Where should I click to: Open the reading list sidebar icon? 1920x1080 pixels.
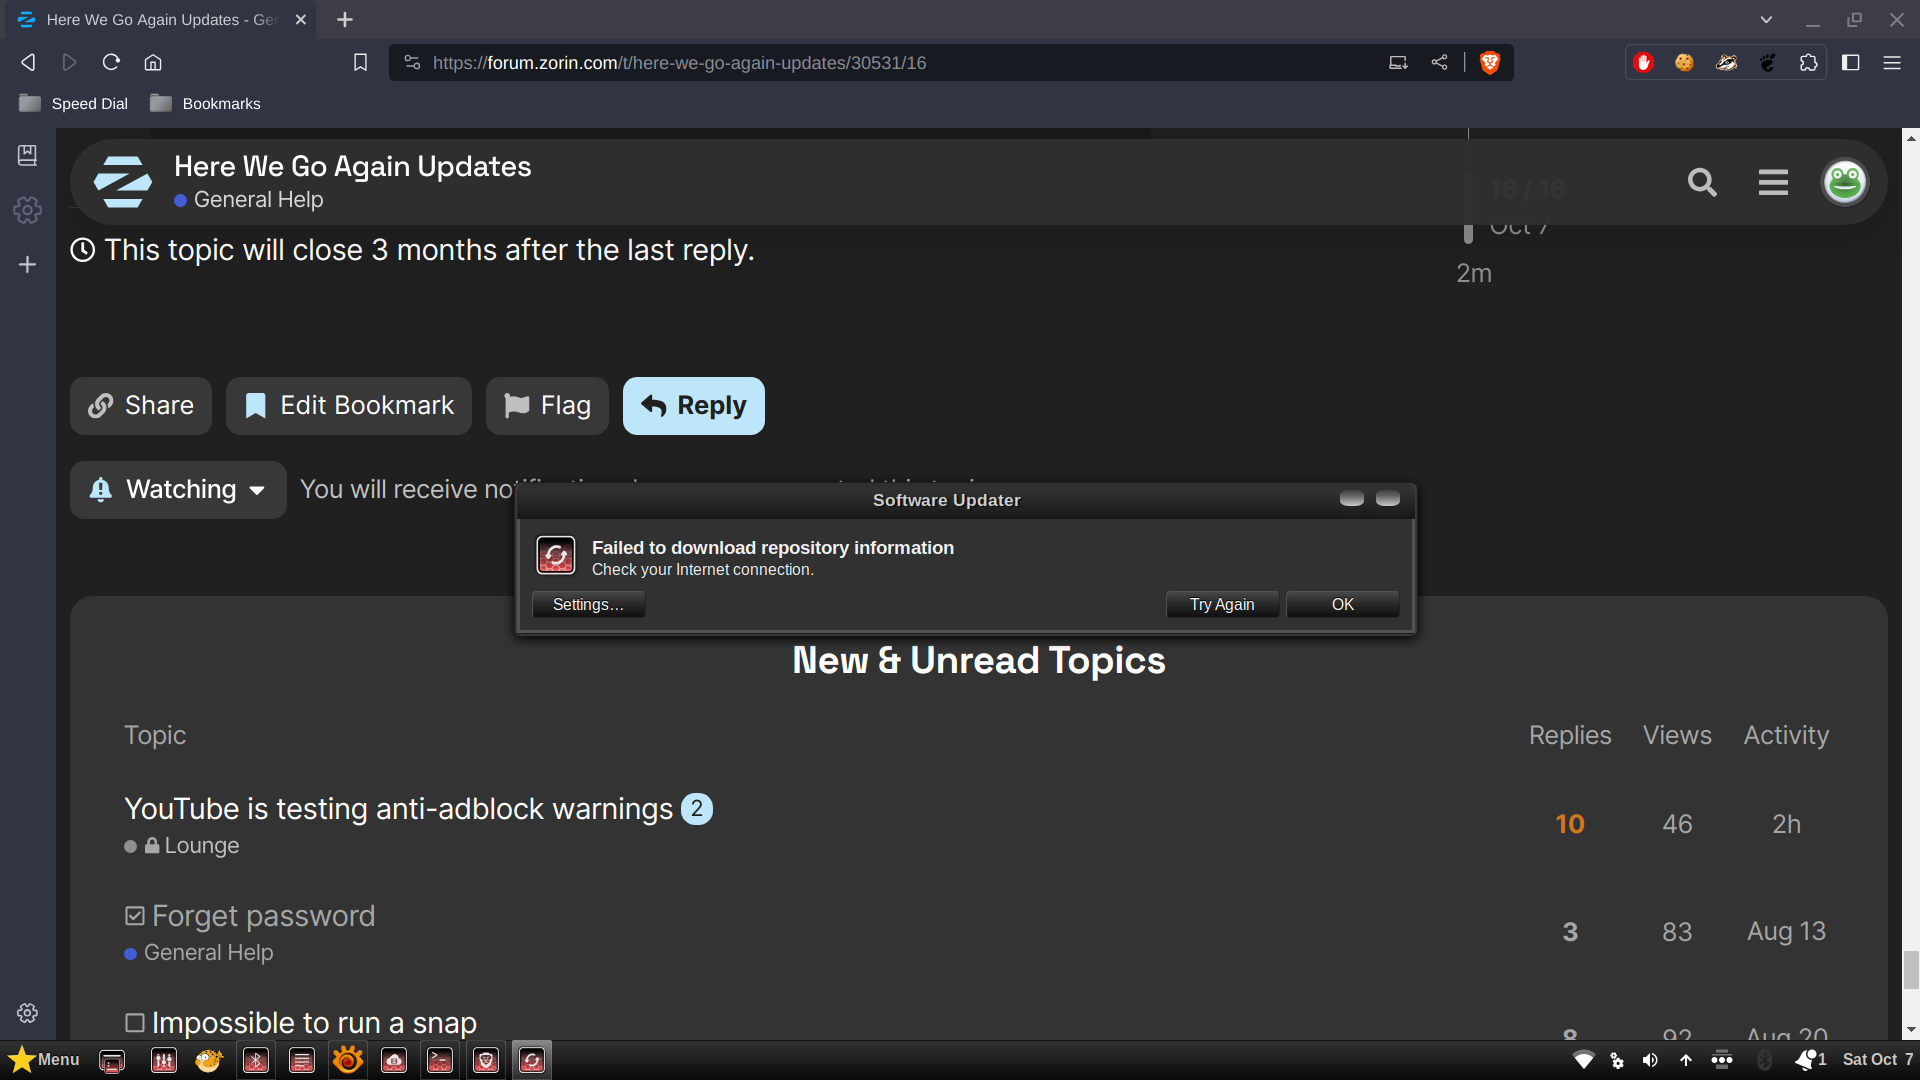click(x=28, y=155)
